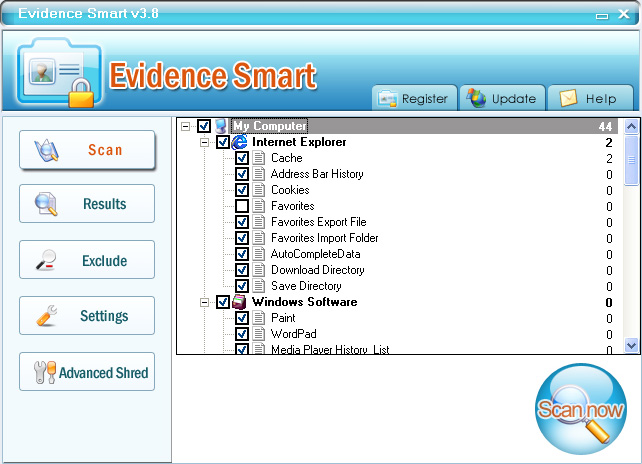Uncheck the Favorites Export File checkbox

point(242,222)
